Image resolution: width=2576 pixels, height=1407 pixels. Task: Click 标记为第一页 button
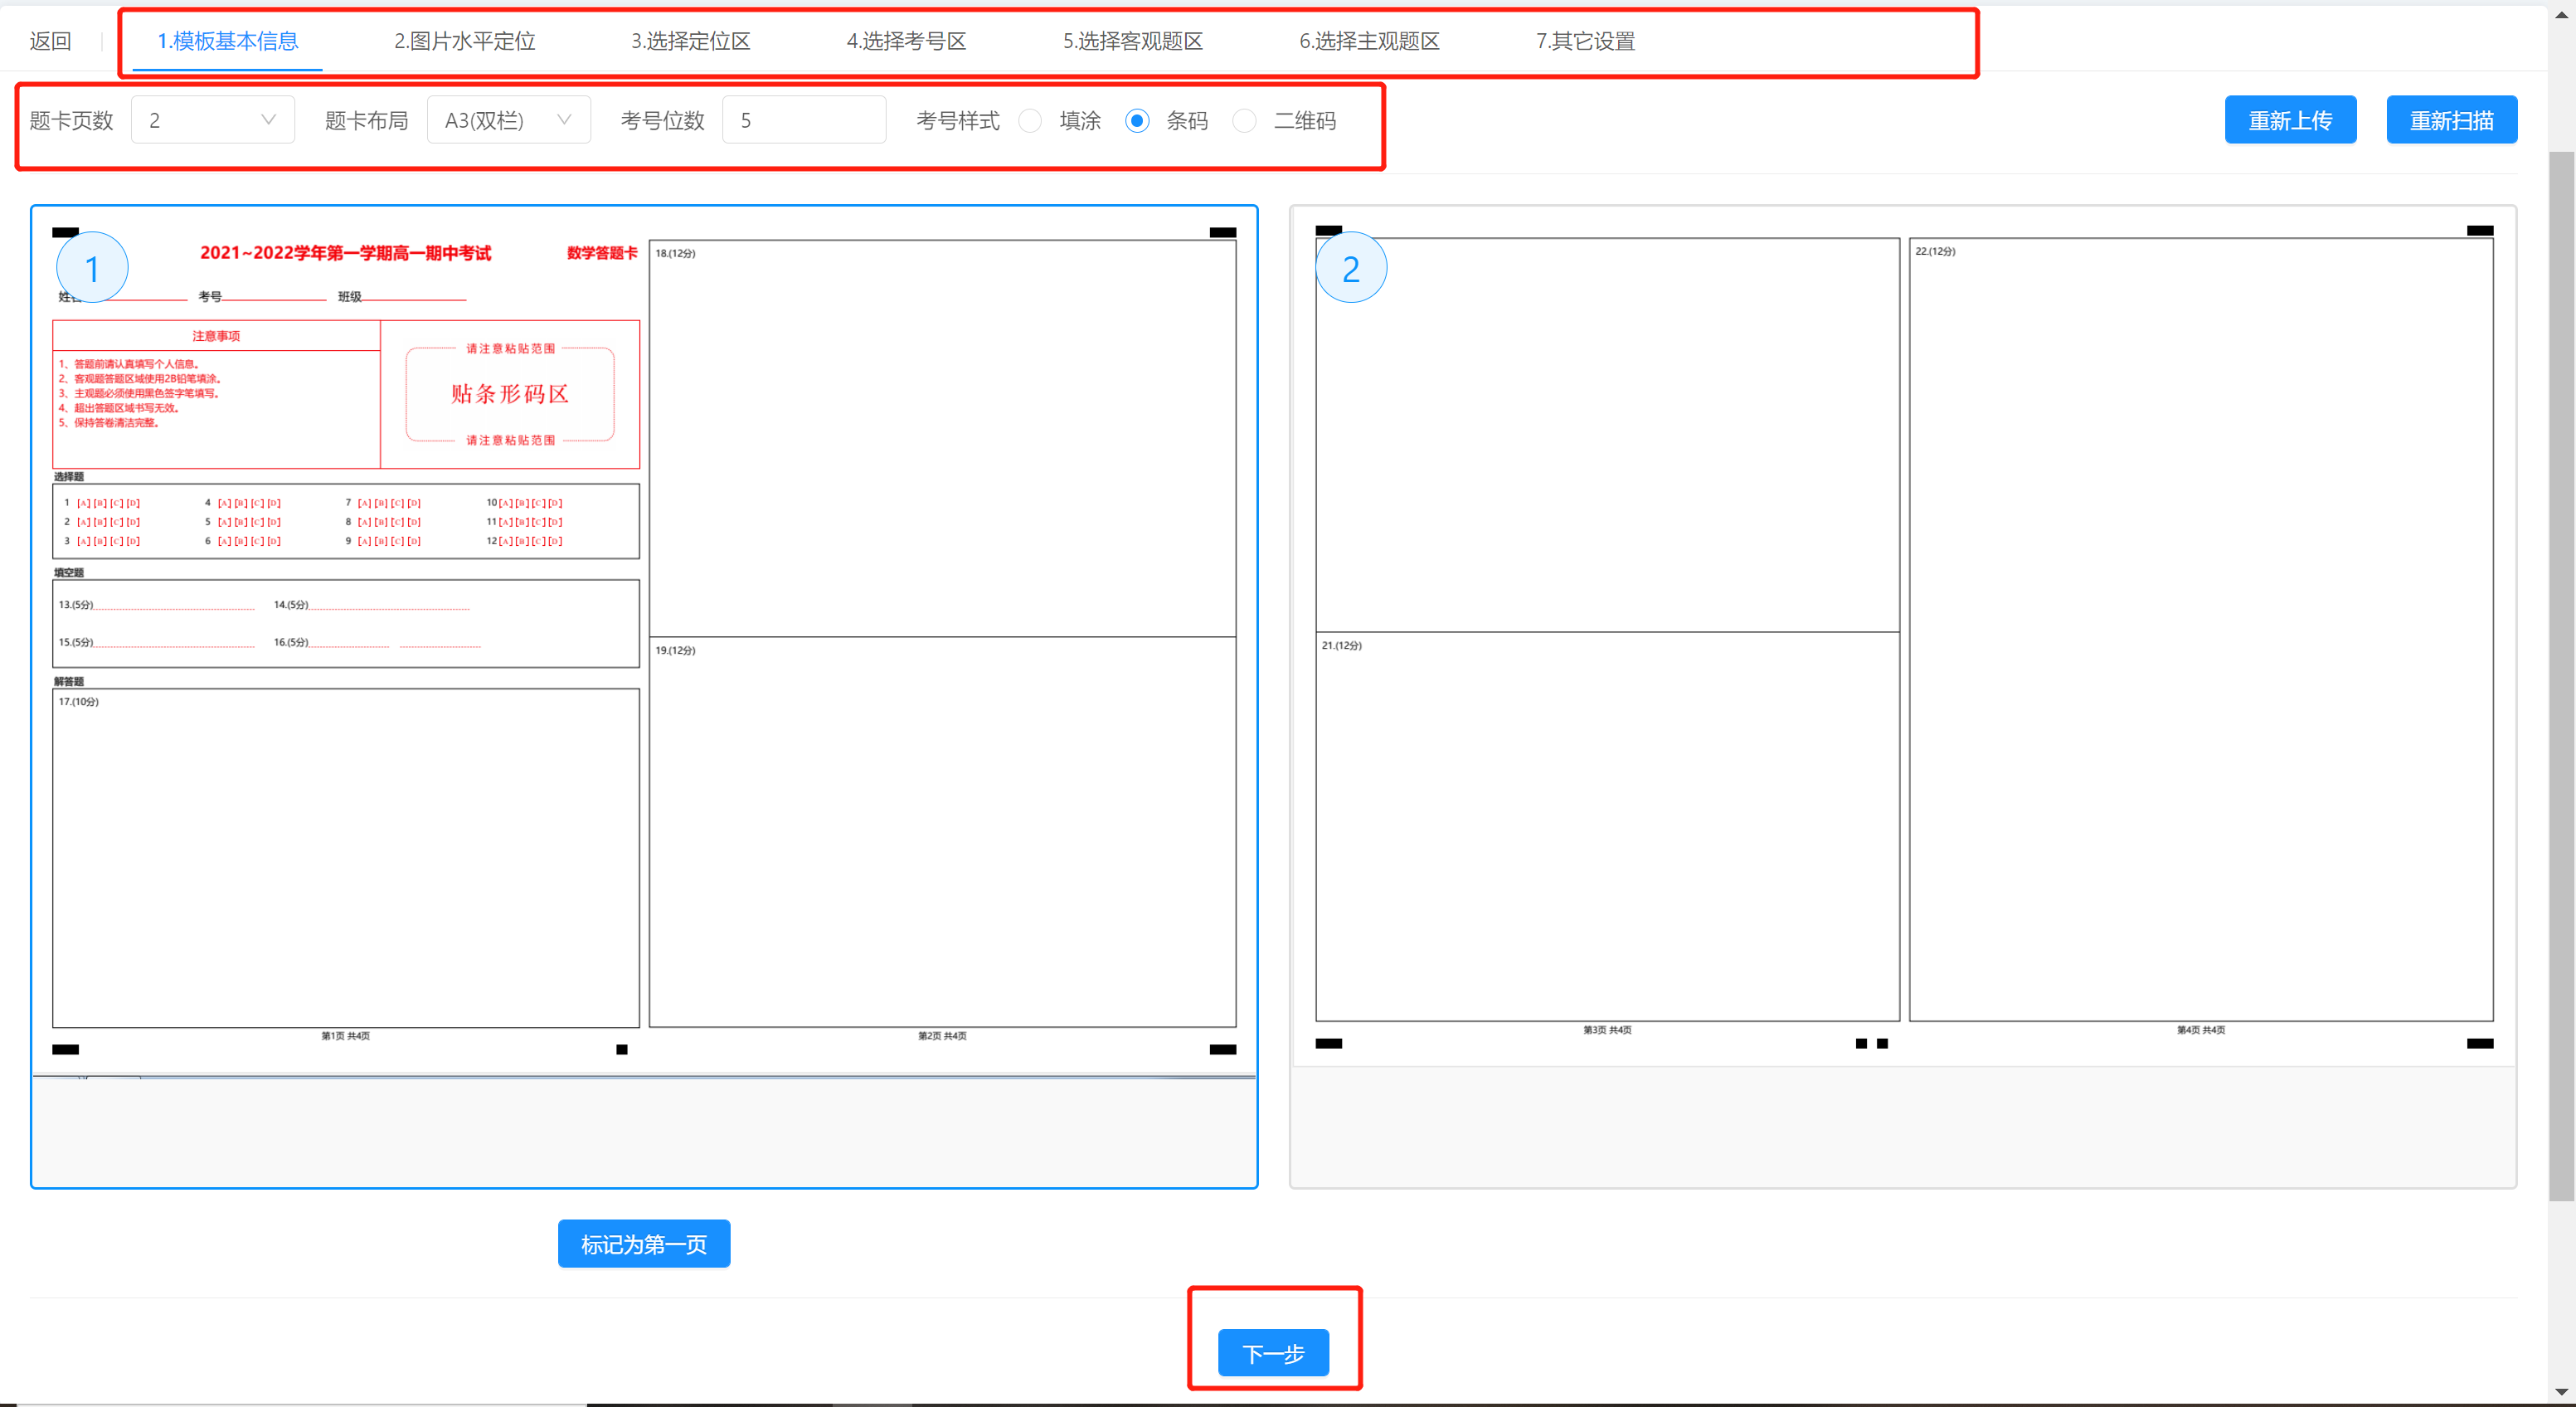coord(643,1243)
